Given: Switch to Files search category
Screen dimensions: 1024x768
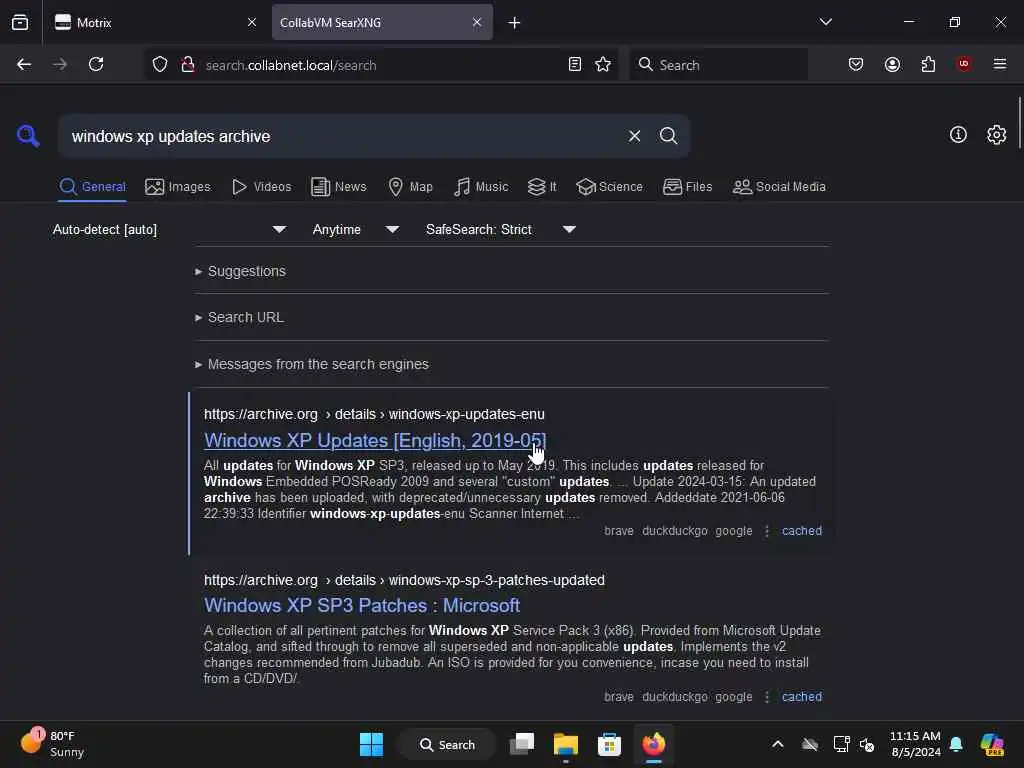Looking at the screenshot, I should point(687,187).
